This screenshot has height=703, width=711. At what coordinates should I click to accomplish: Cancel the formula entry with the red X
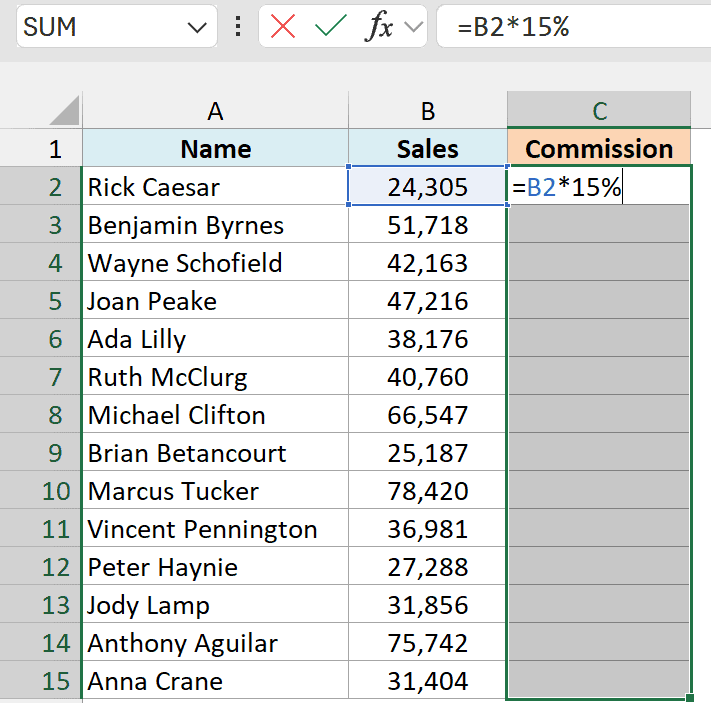(282, 26)
